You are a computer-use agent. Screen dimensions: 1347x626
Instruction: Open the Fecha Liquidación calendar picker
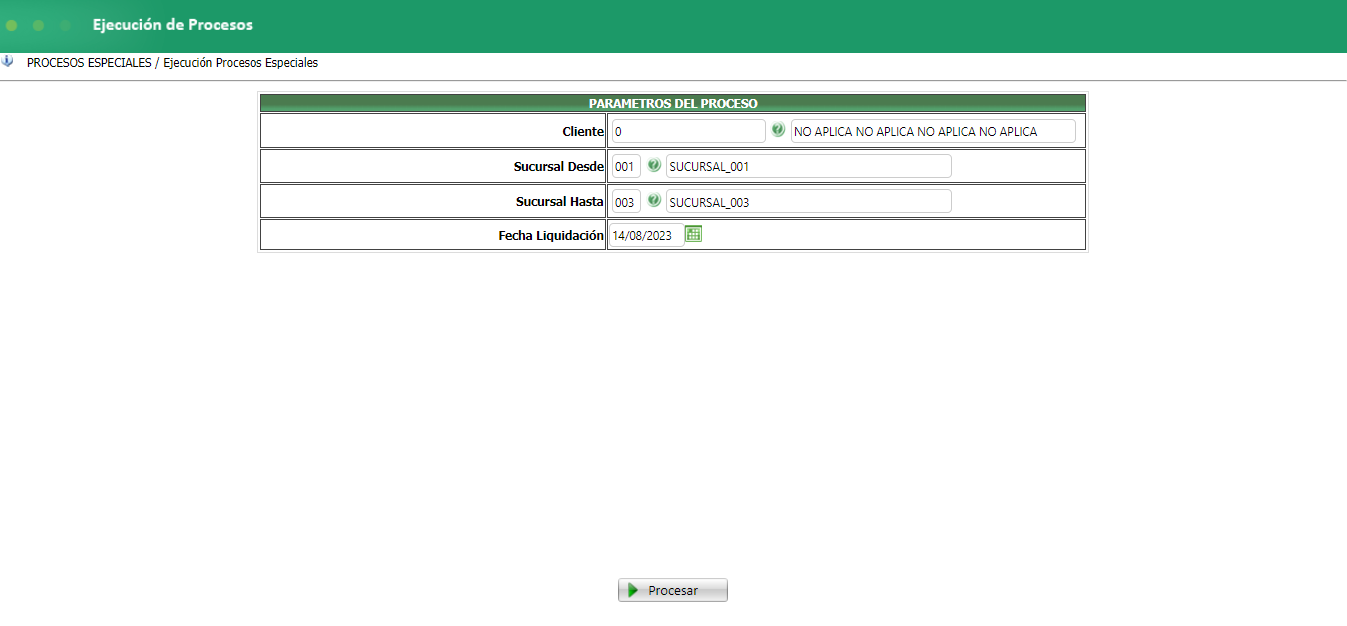pyautogui.click(x=694, y=234)
